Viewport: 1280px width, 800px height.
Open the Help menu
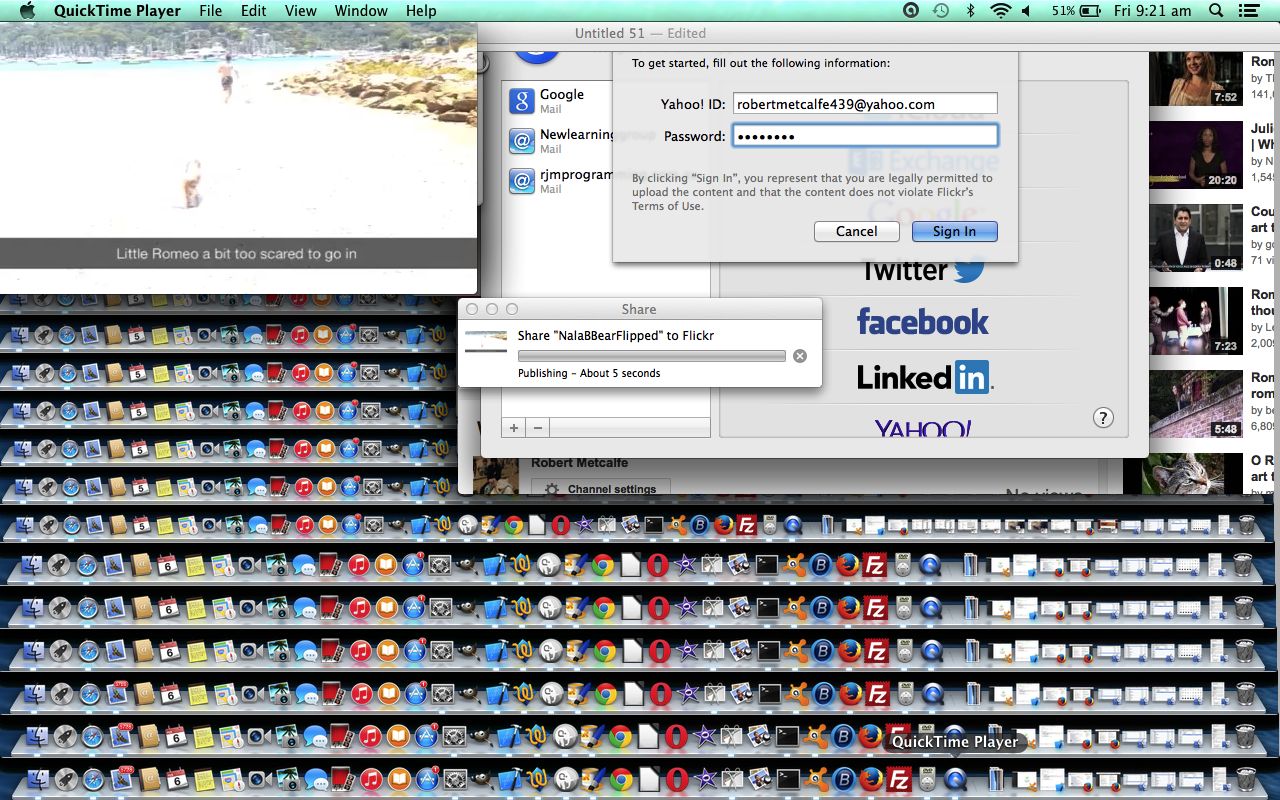pos(421,11)
